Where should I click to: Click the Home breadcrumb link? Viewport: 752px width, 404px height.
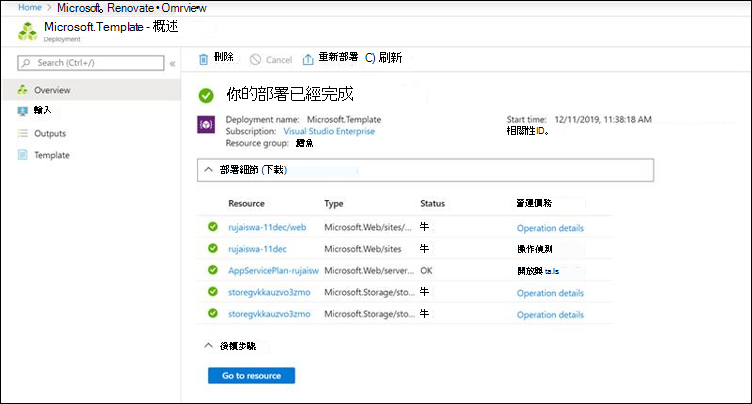coord(30,7)
